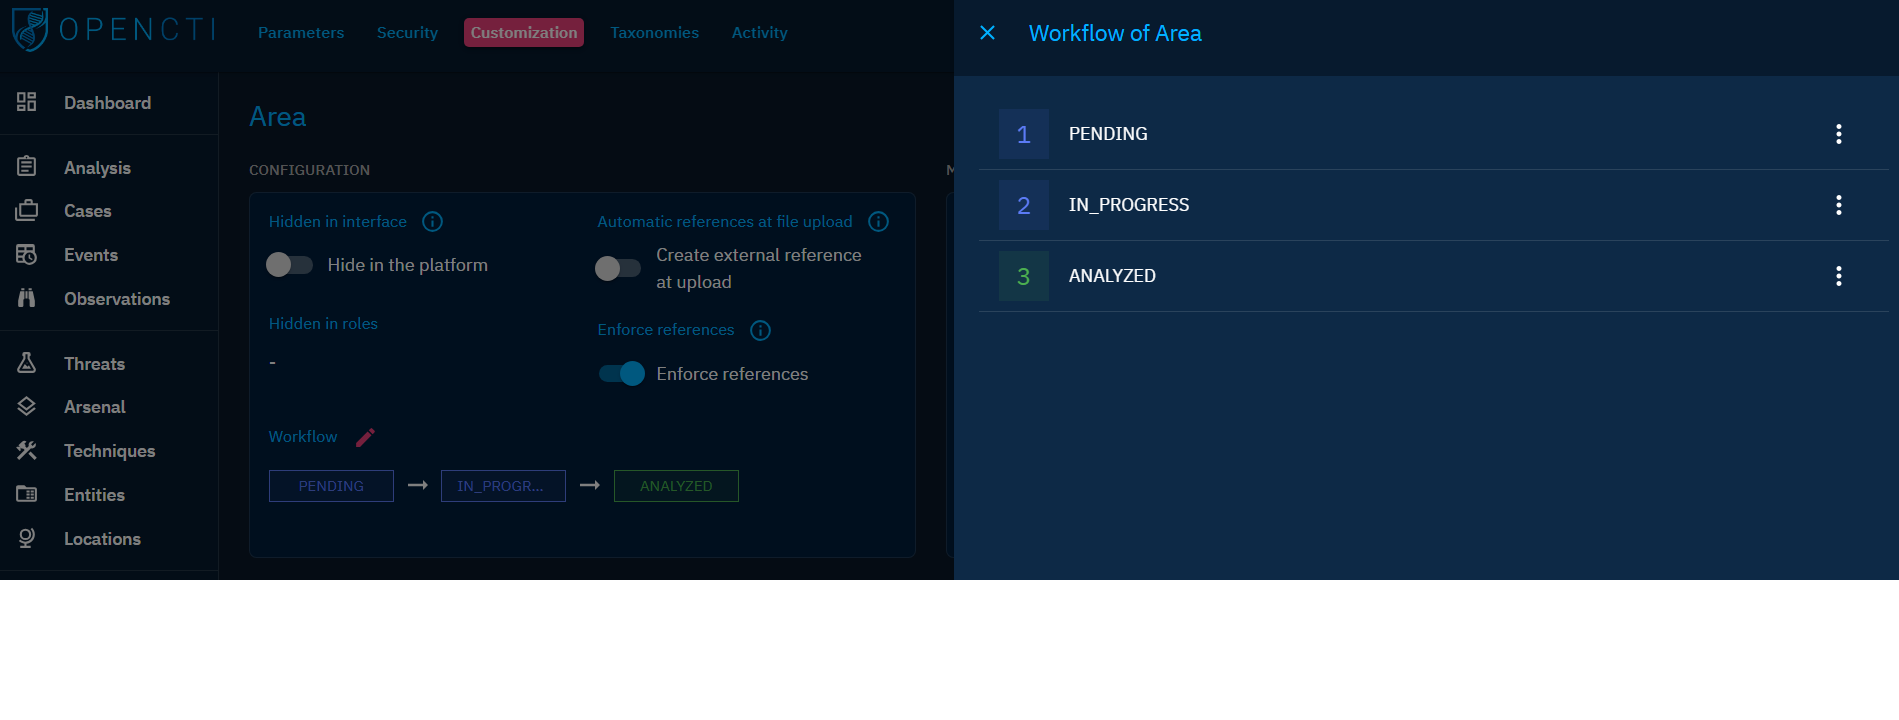
Task: Disable the Enforce references switch
Action: pyautogui.click(x=621, y=374)
